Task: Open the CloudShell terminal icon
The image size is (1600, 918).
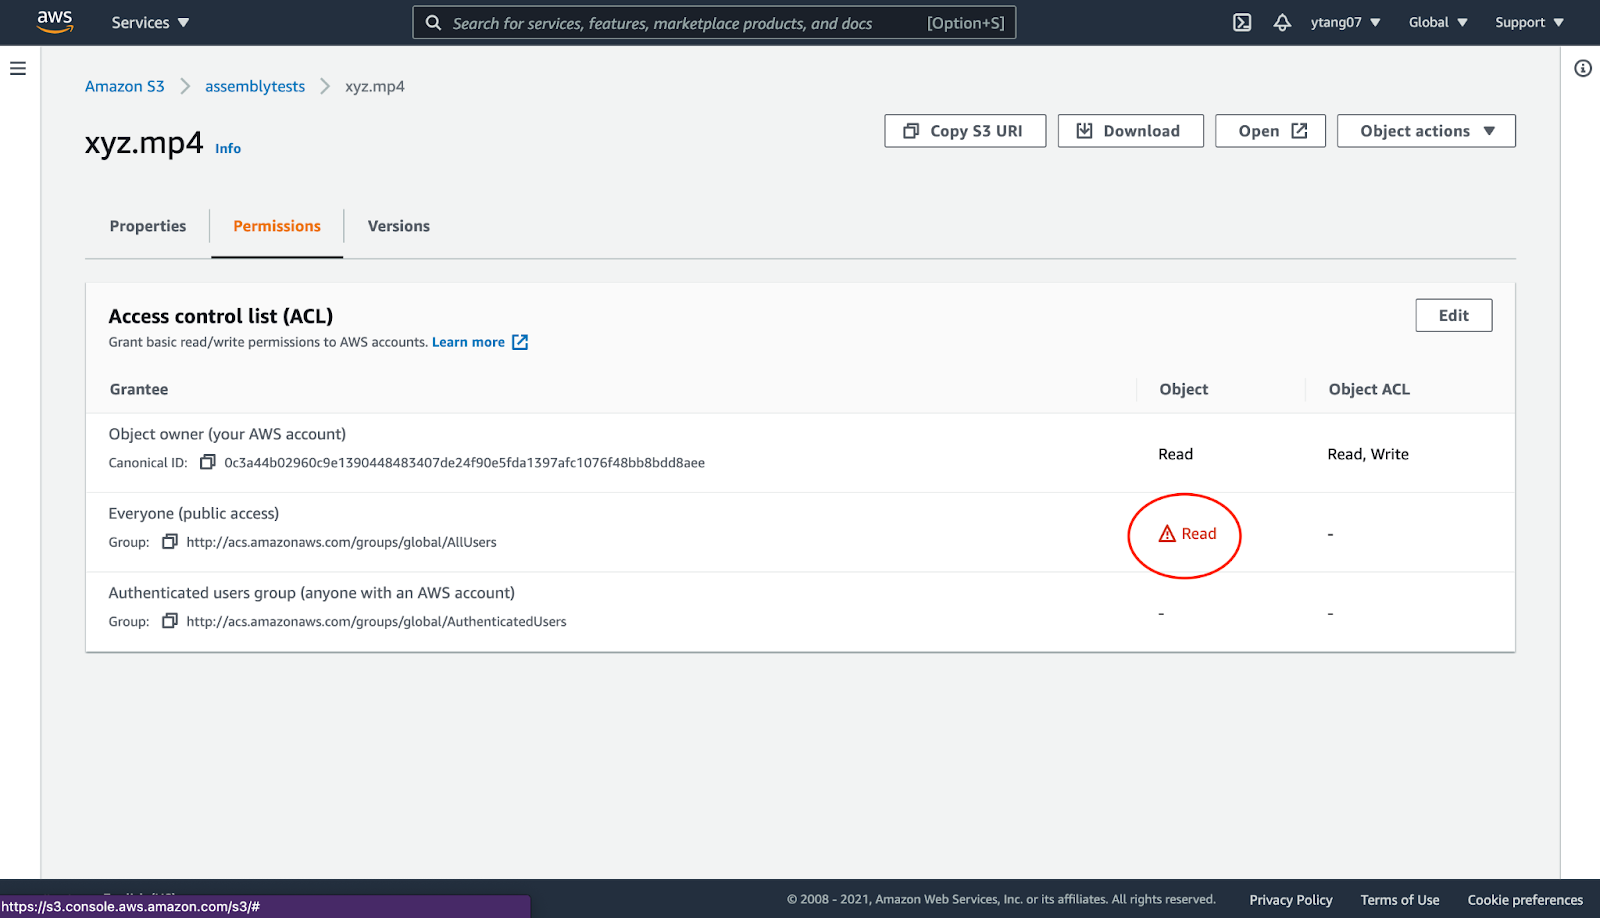Action: click(1242, 22)
